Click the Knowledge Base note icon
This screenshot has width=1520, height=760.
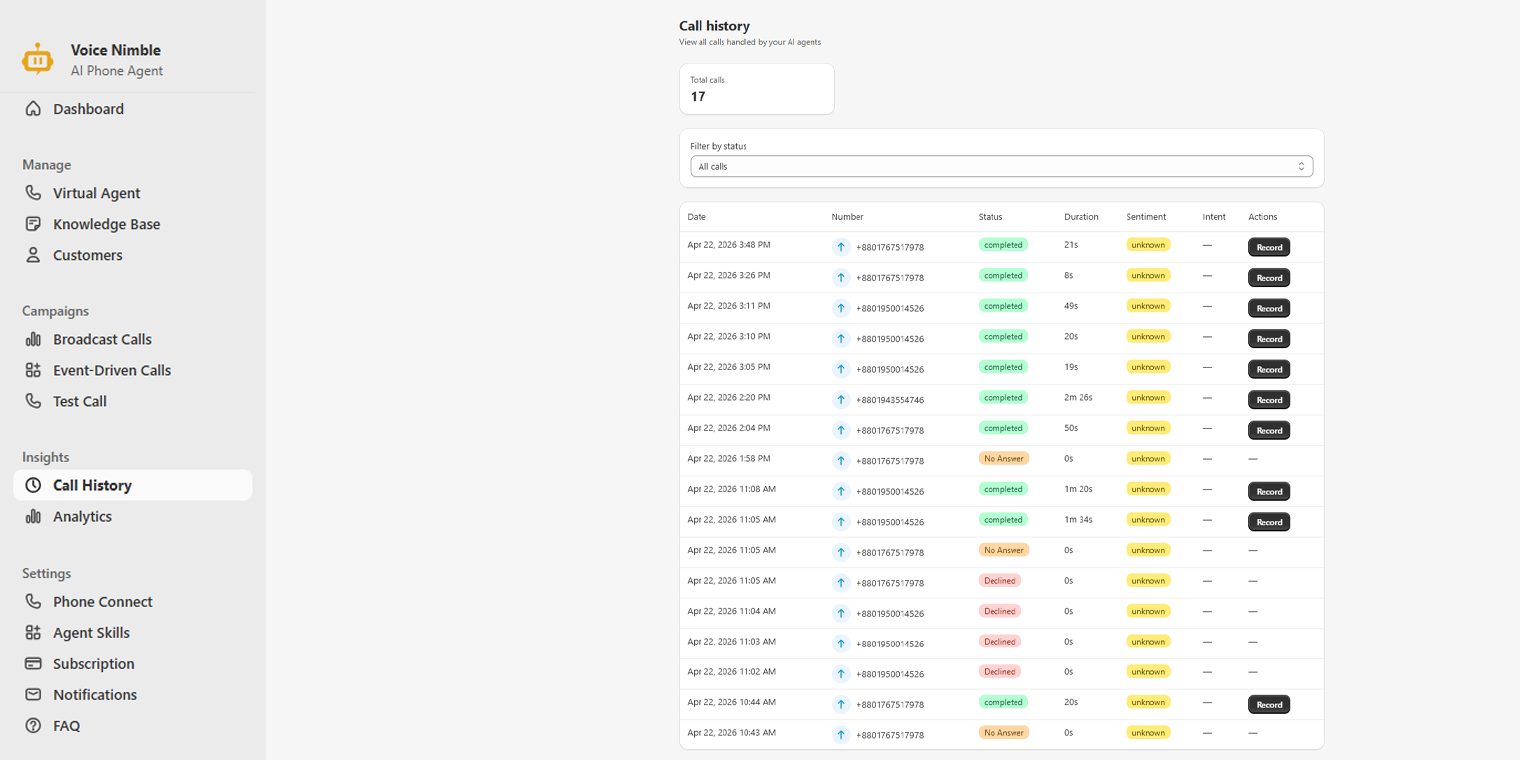[33, 224]
